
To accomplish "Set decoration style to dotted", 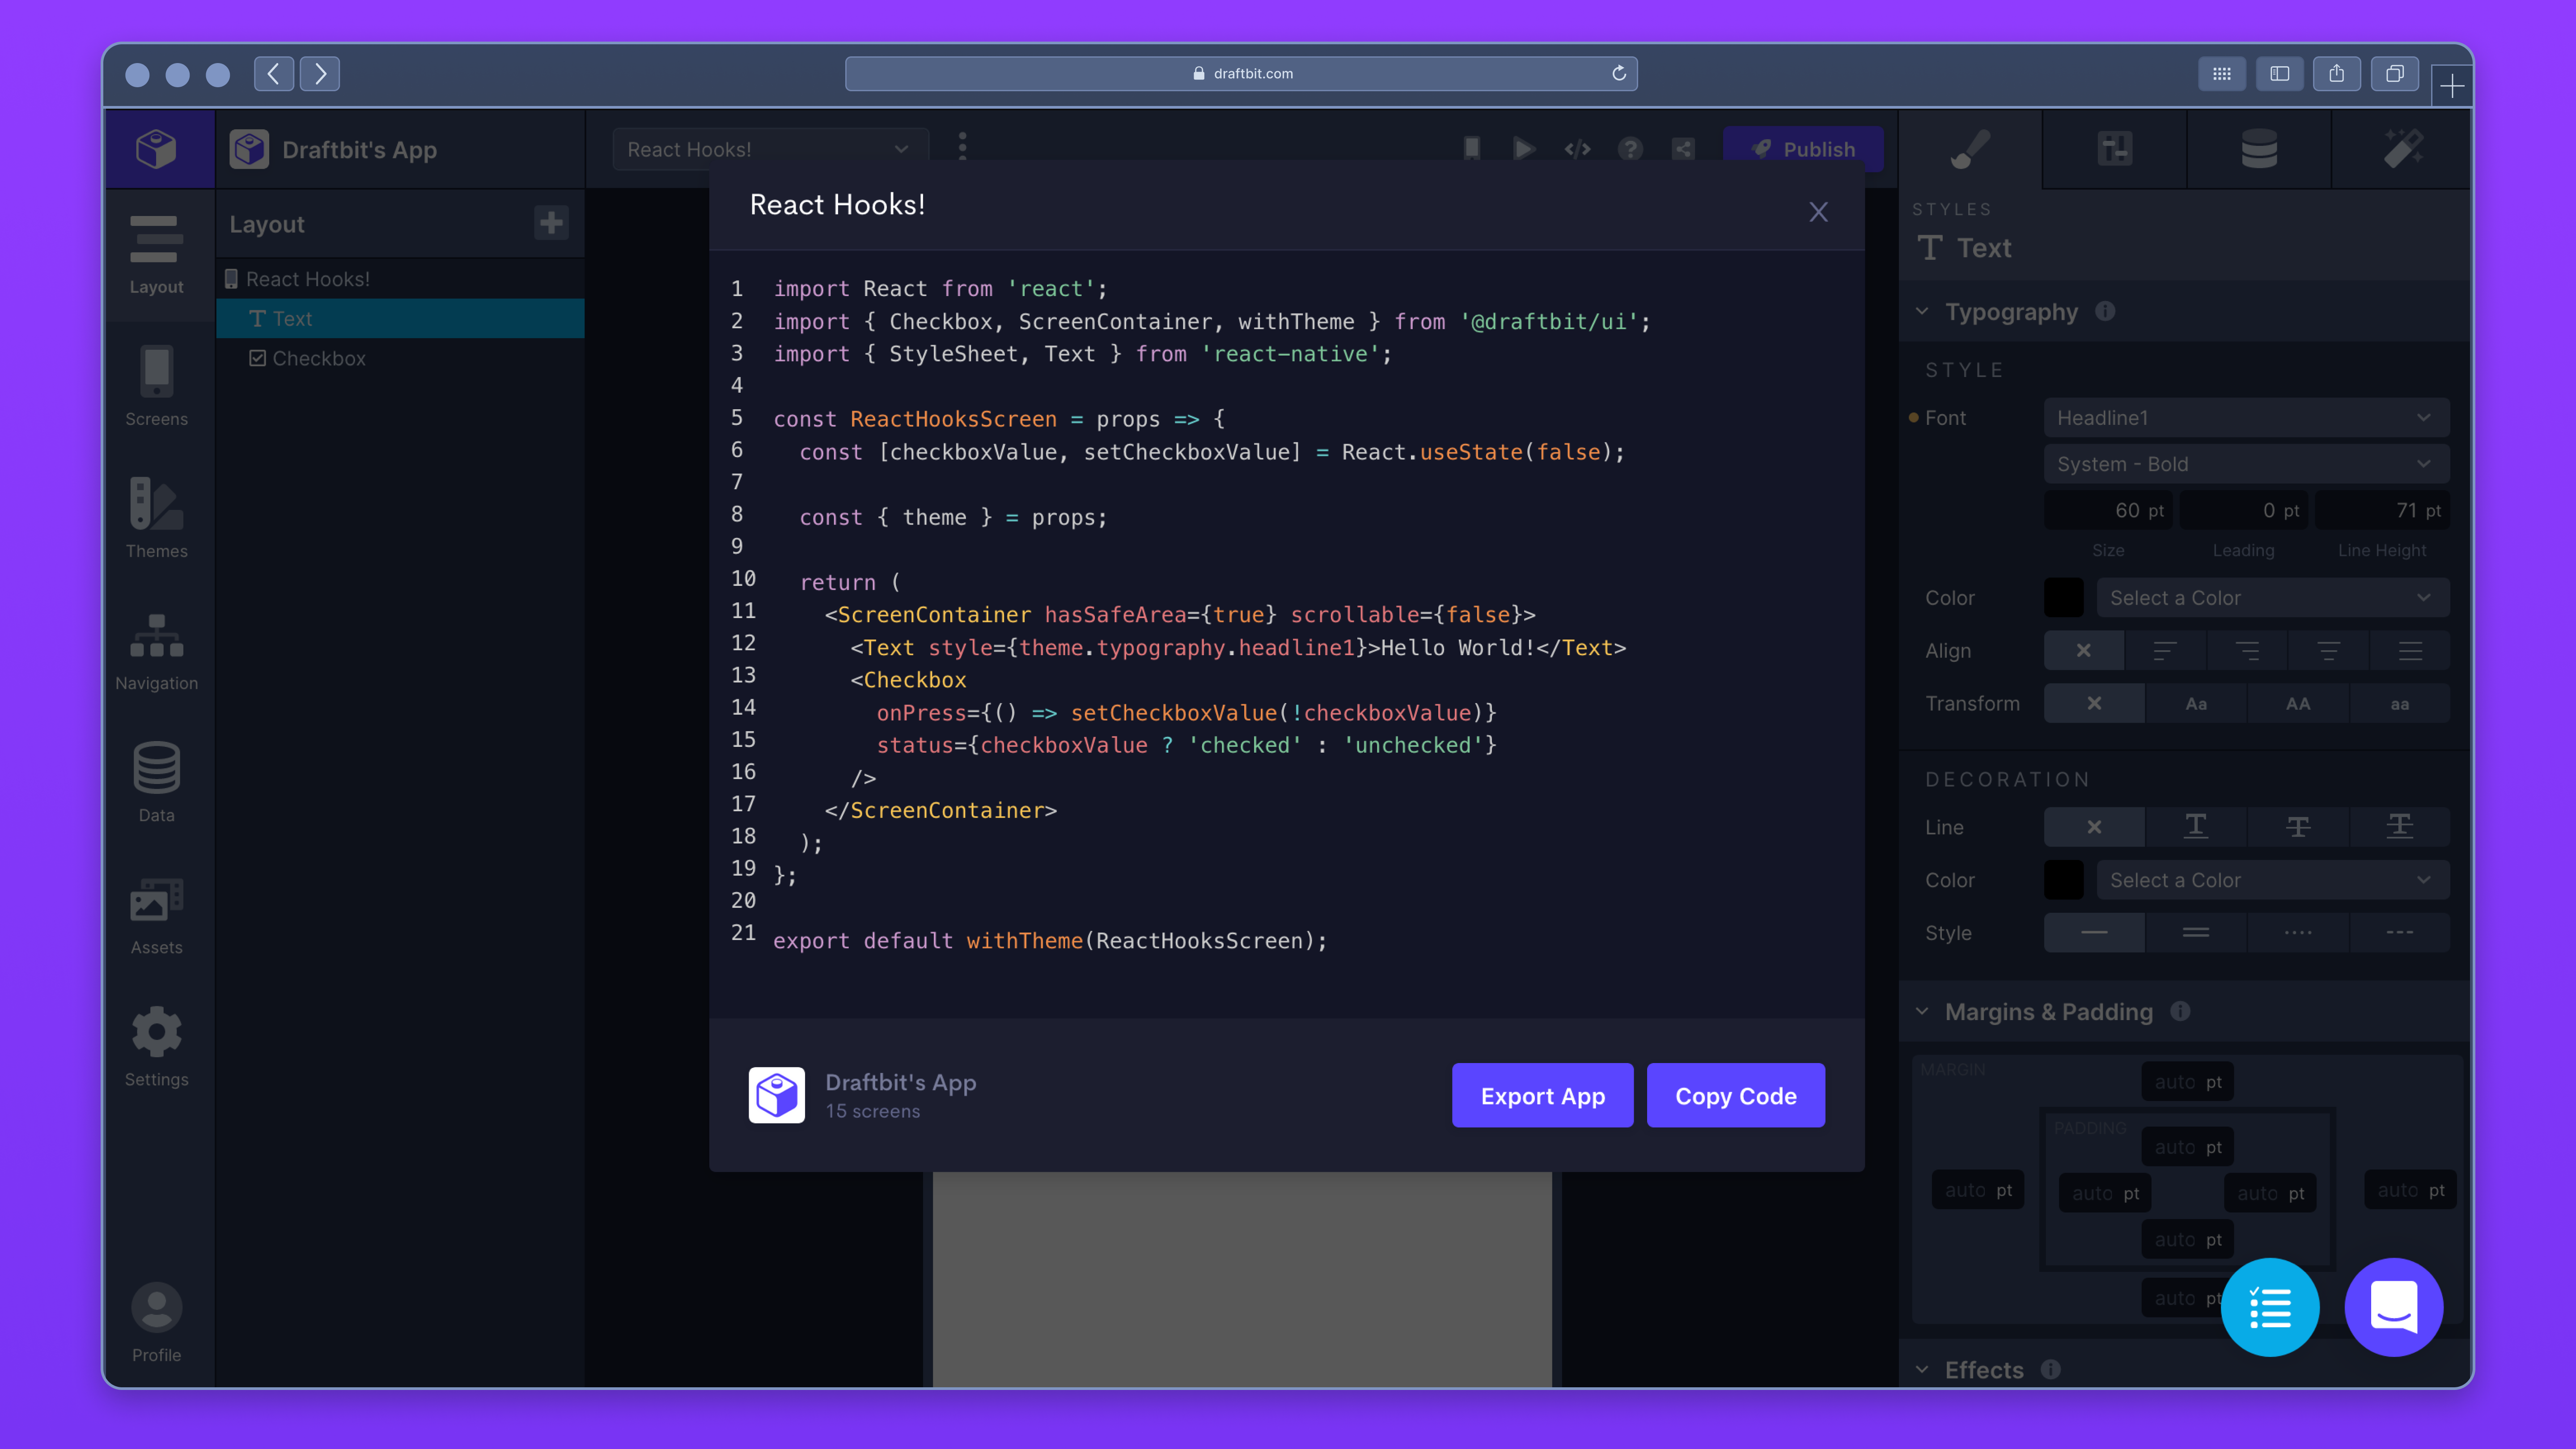I will (2298, 932).
